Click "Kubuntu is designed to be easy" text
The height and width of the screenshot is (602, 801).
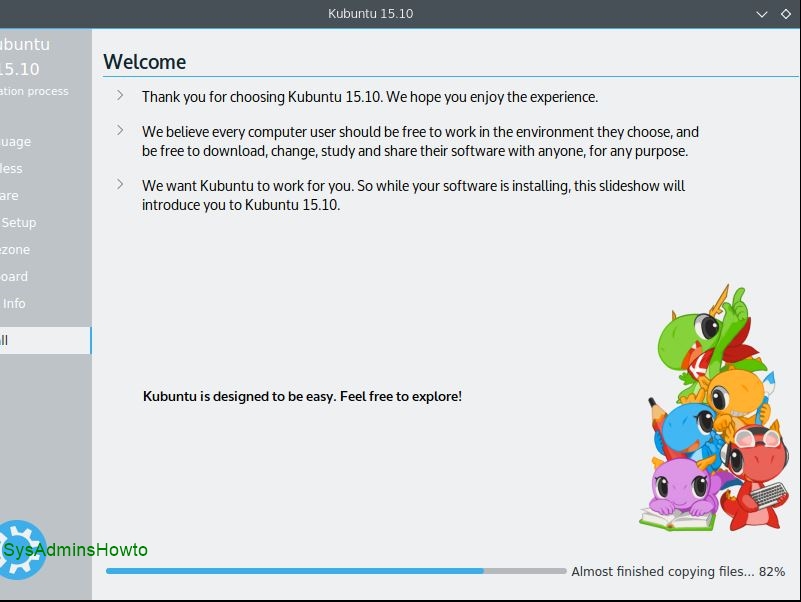pos(302,396)
